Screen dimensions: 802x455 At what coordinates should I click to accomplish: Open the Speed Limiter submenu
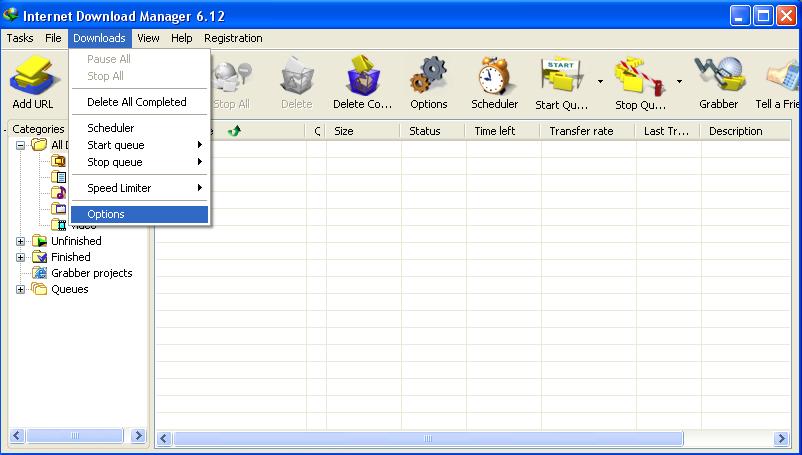140,188
